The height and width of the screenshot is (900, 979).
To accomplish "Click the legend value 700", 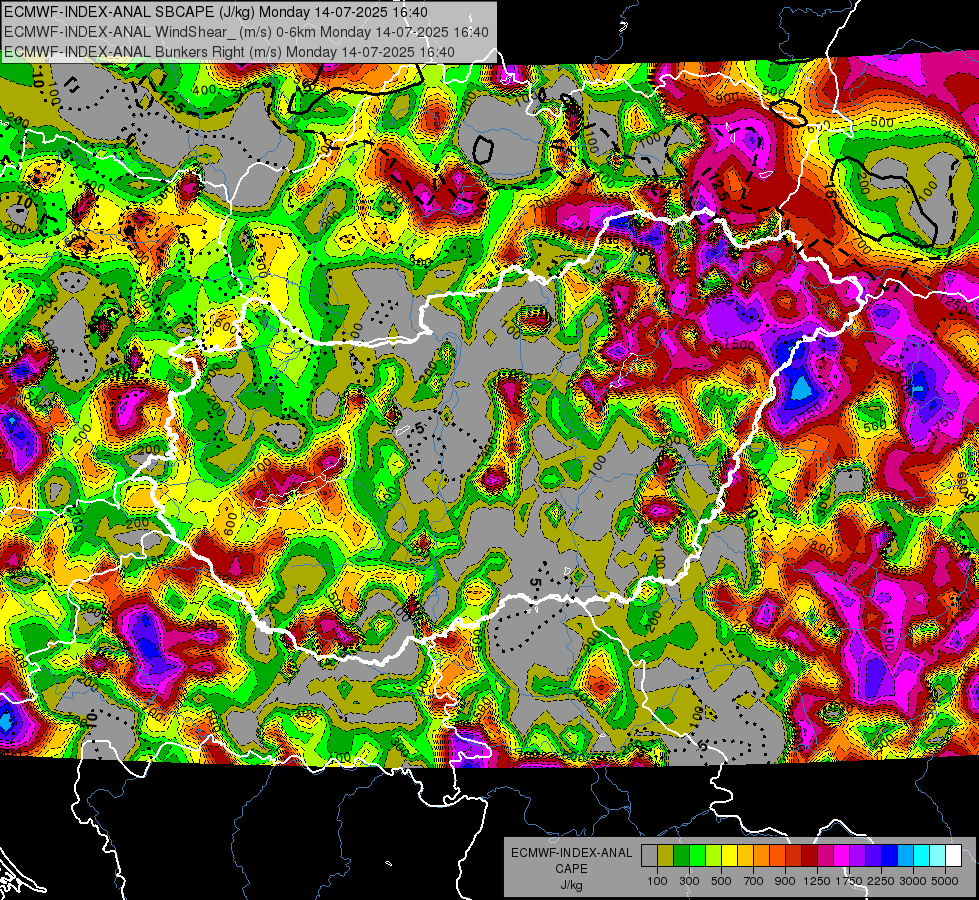I will [x=754, y=881].
